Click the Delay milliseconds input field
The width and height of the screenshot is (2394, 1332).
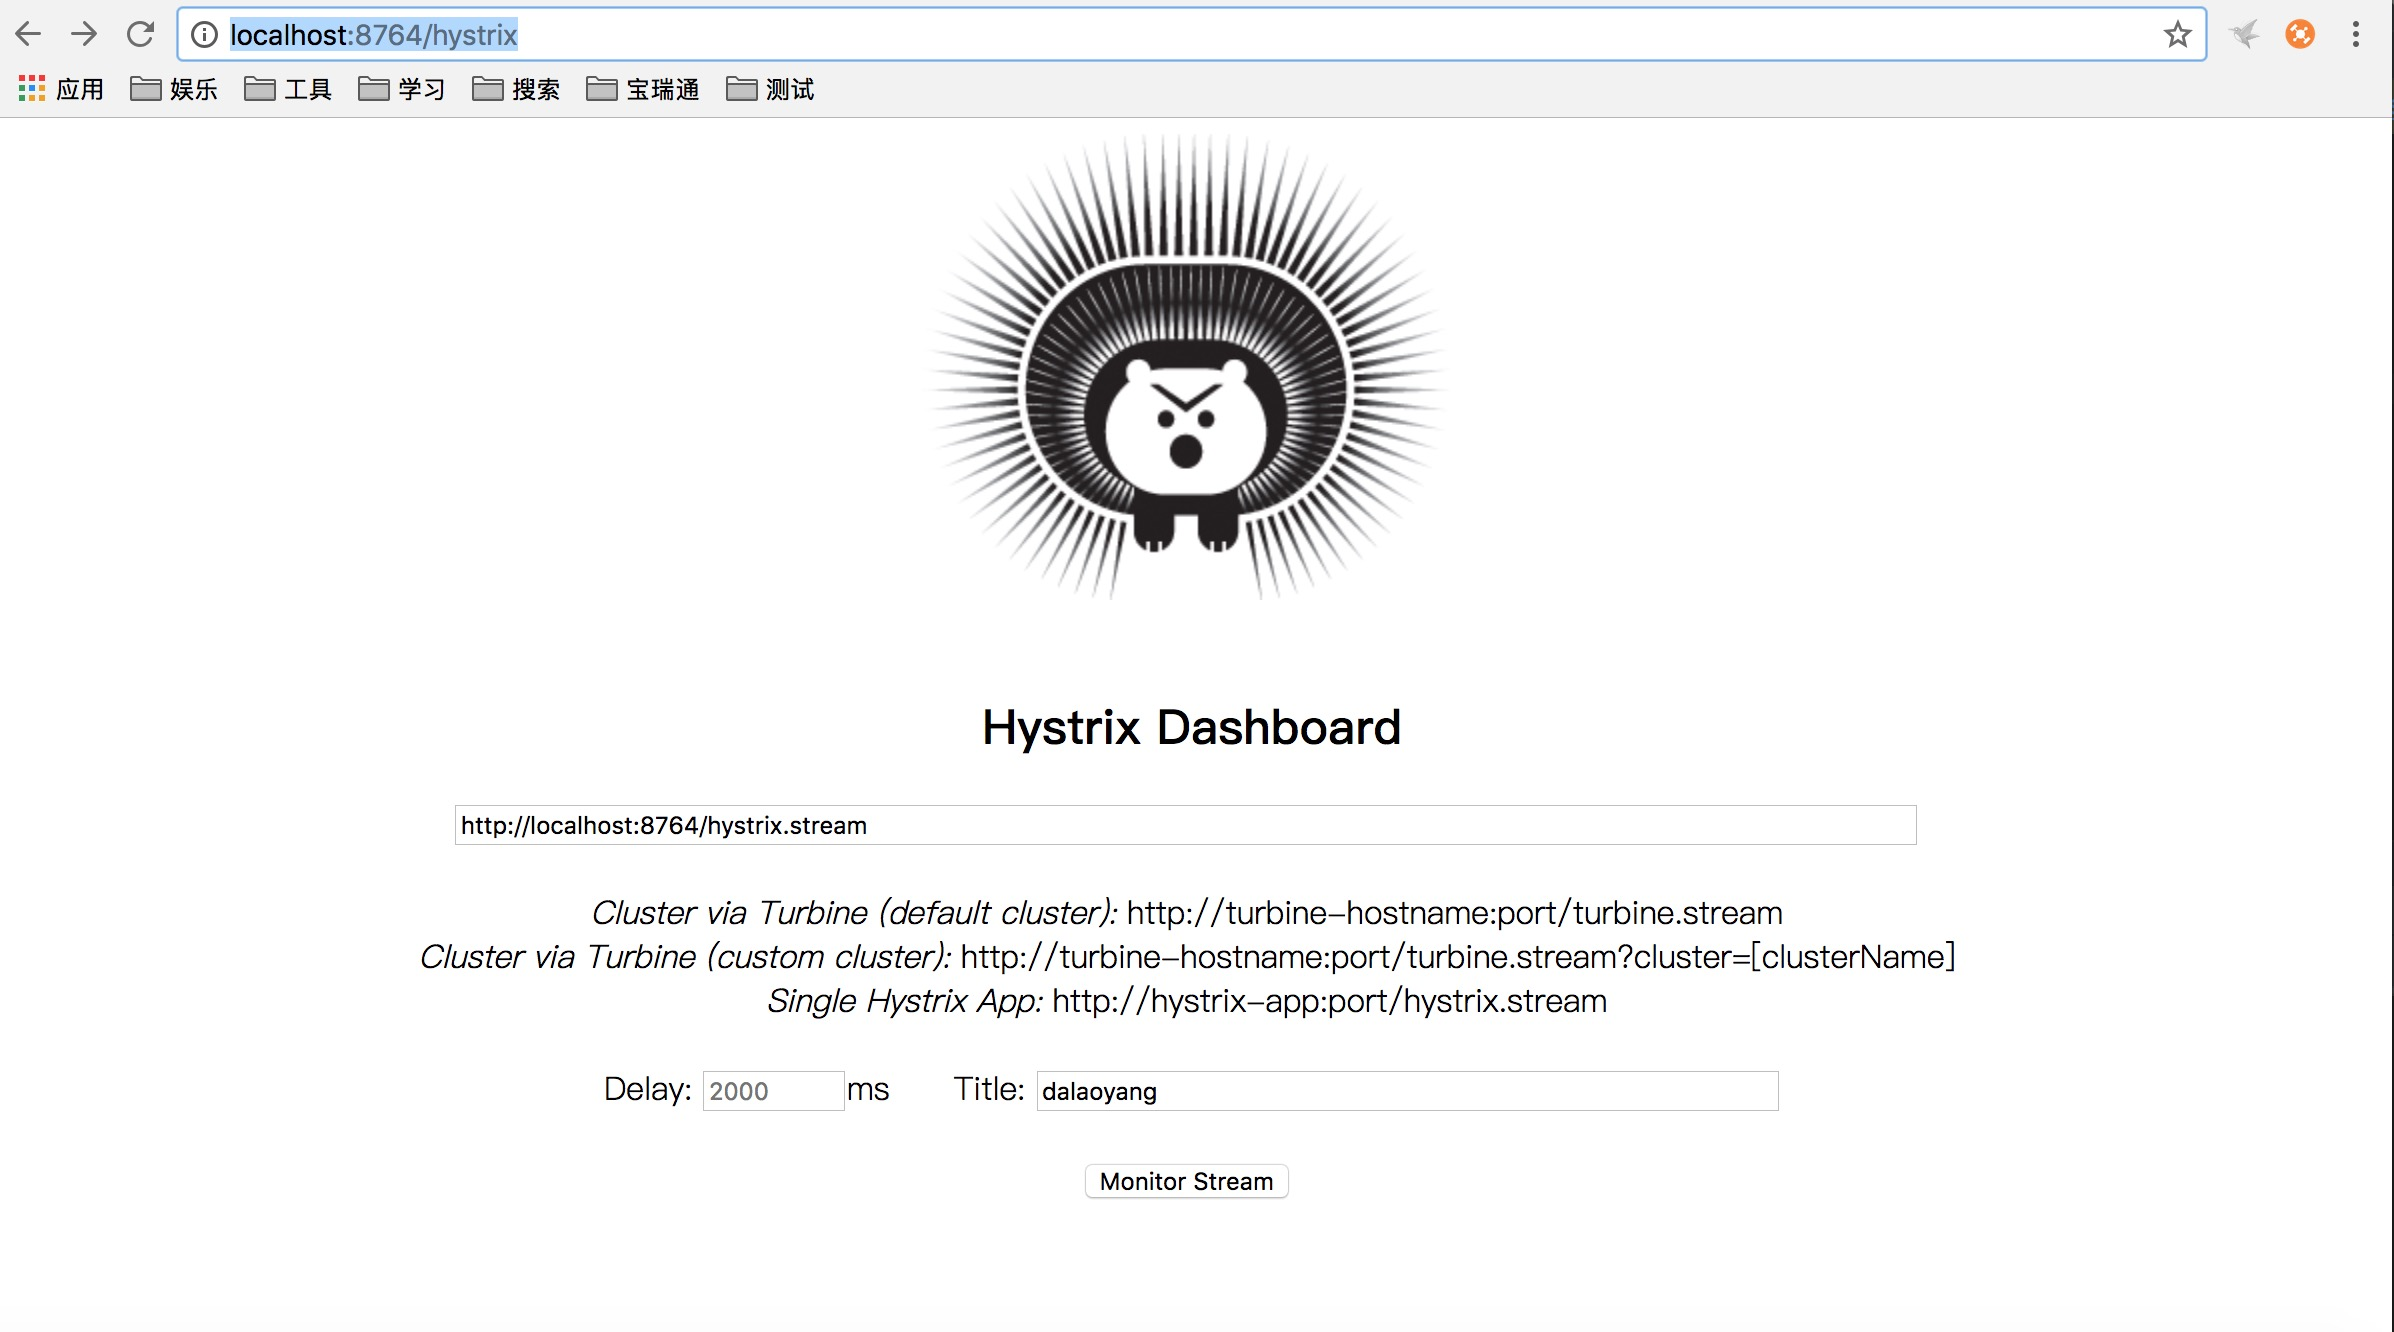pyautogui.click(x=773, y=1090)
